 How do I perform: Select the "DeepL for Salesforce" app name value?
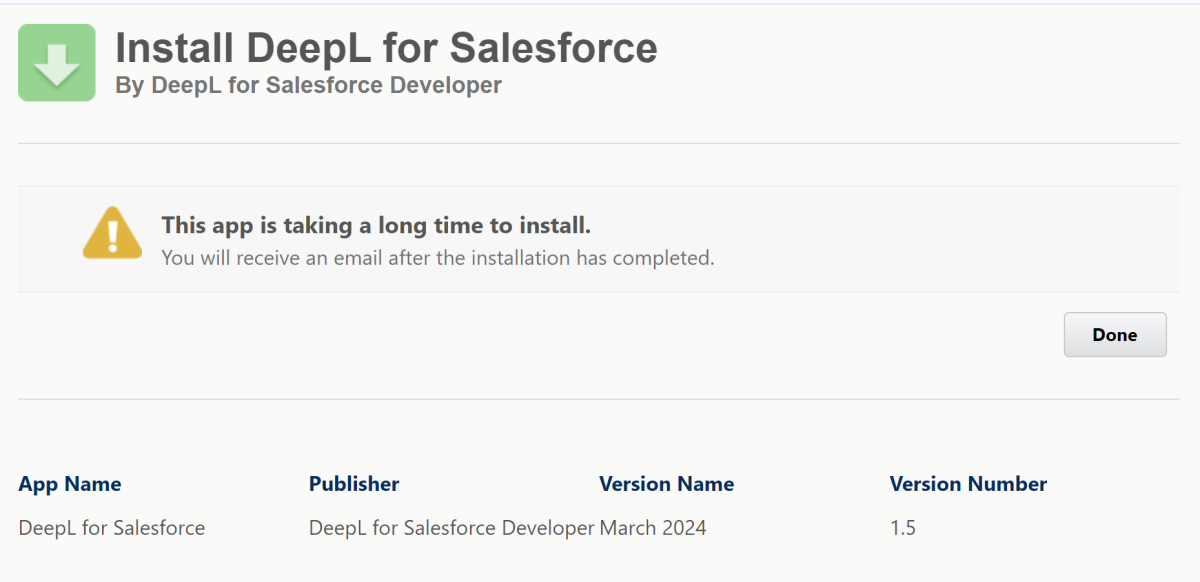coord(112,528)
